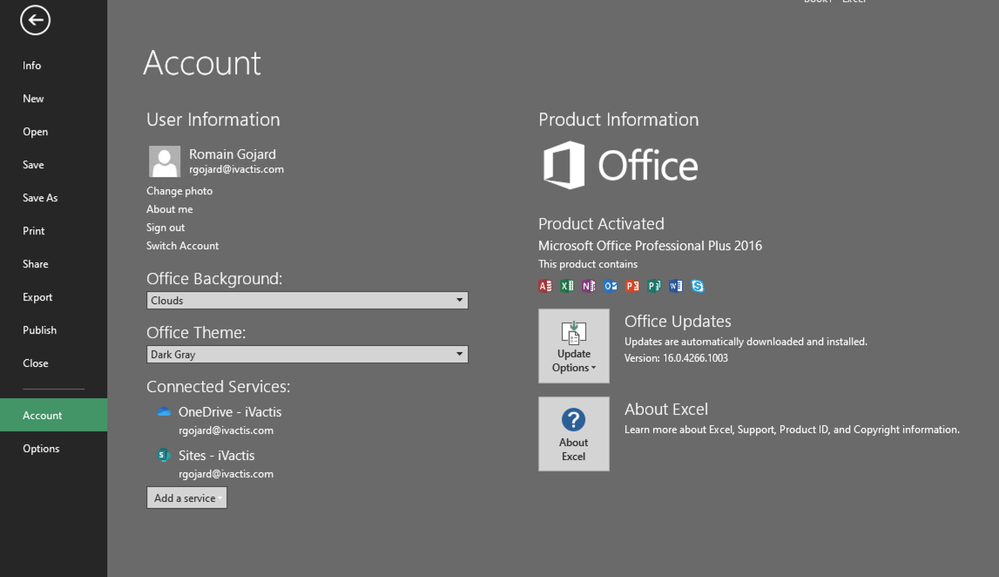
Task: Click the SharePoint Sites icon
Action: click(x=163, y=455)
